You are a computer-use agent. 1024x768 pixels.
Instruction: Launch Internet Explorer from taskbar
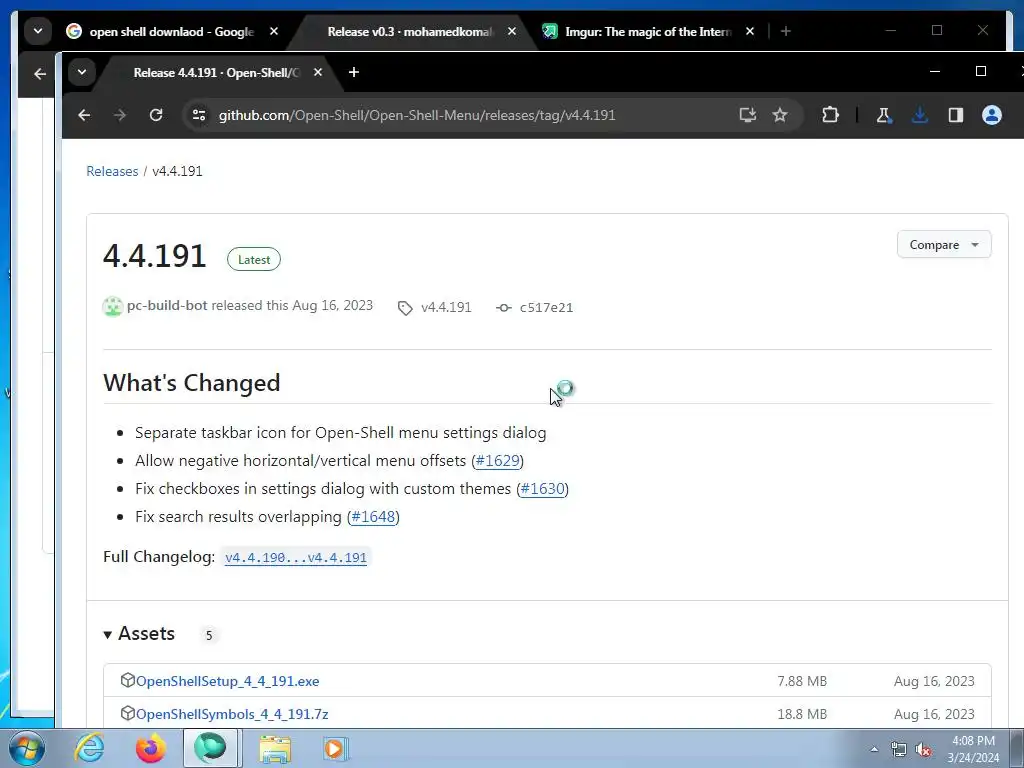(x=89, y=748)
